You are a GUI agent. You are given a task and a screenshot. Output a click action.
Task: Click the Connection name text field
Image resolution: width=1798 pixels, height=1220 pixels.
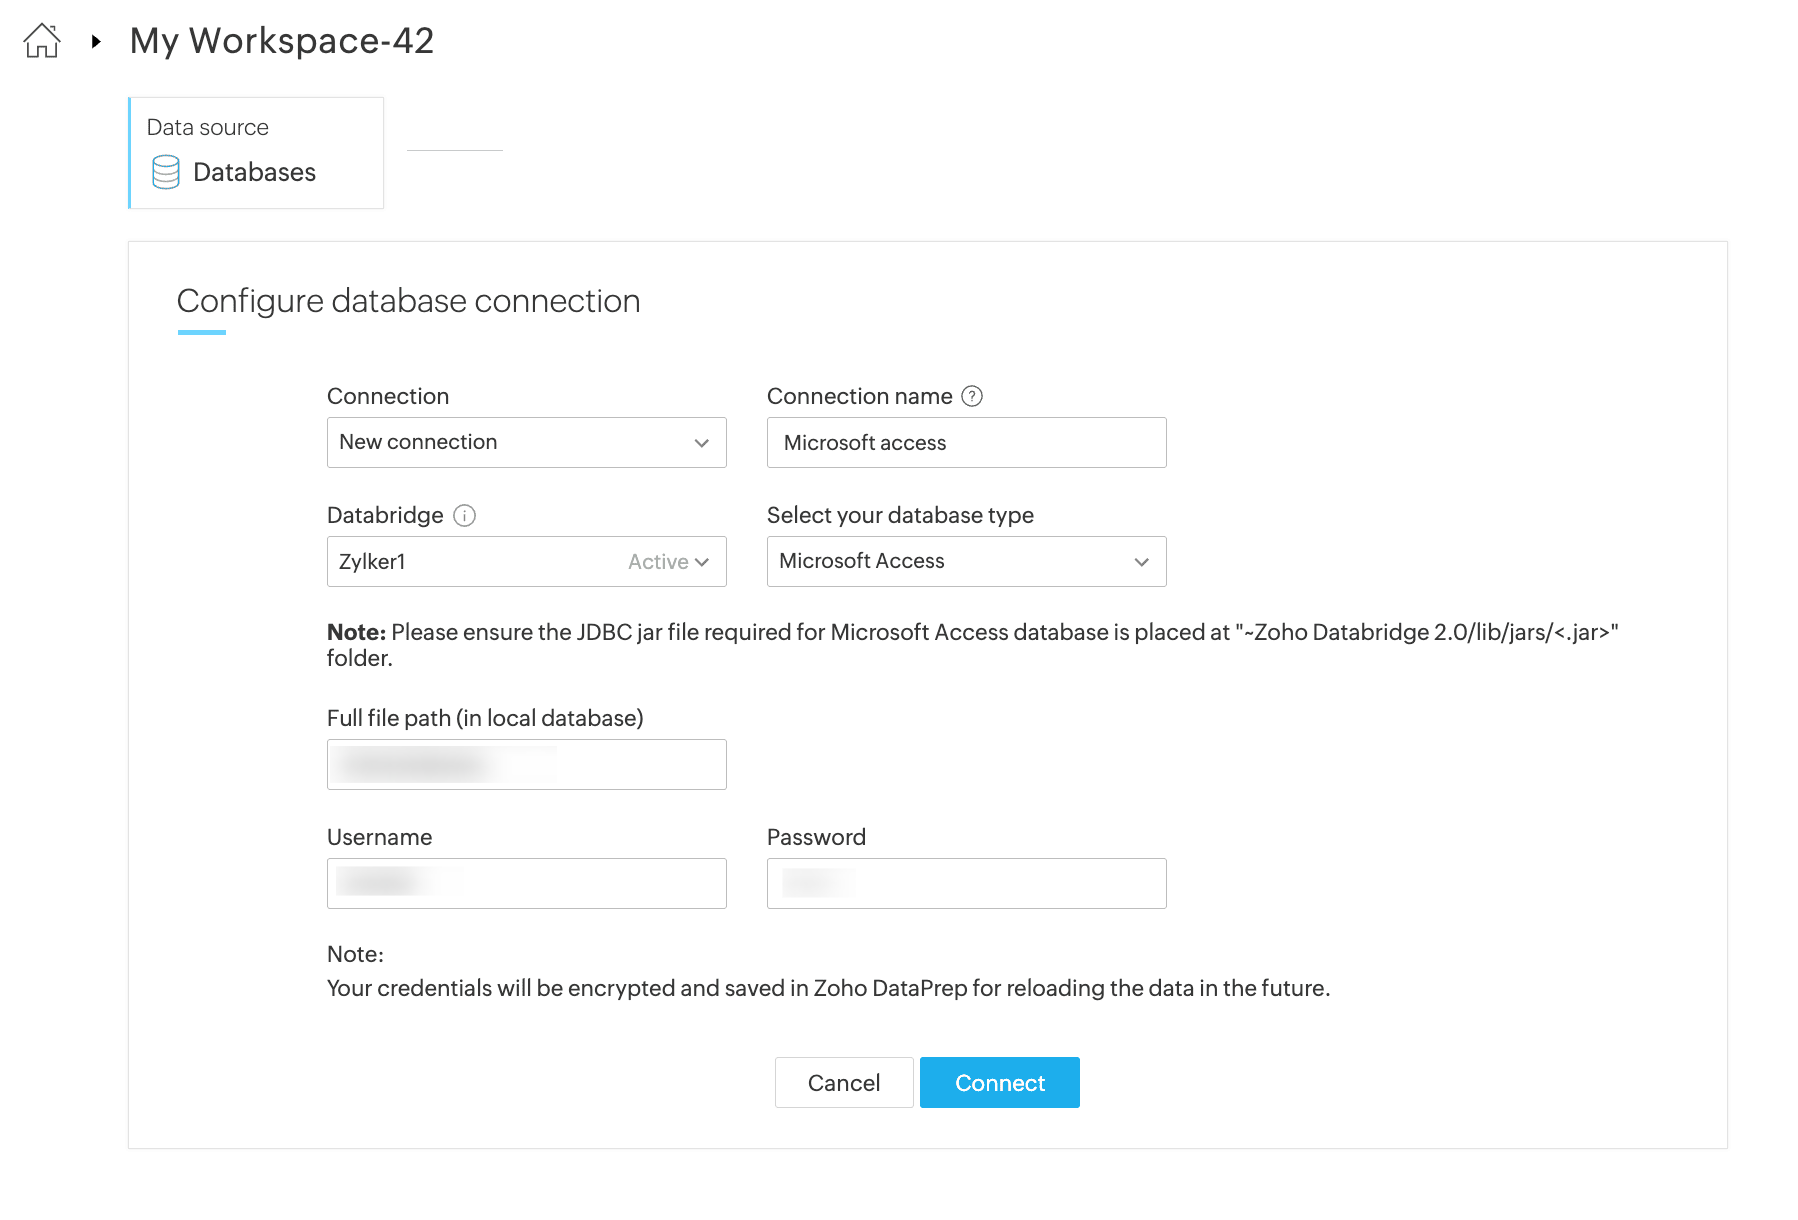[966, 442]
